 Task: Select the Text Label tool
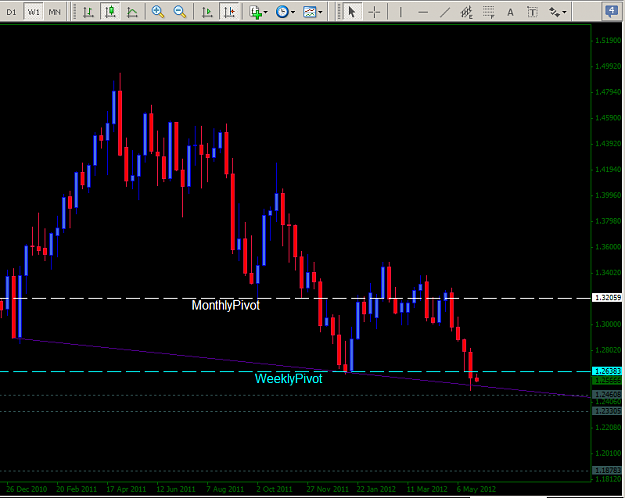coord(532,12)
